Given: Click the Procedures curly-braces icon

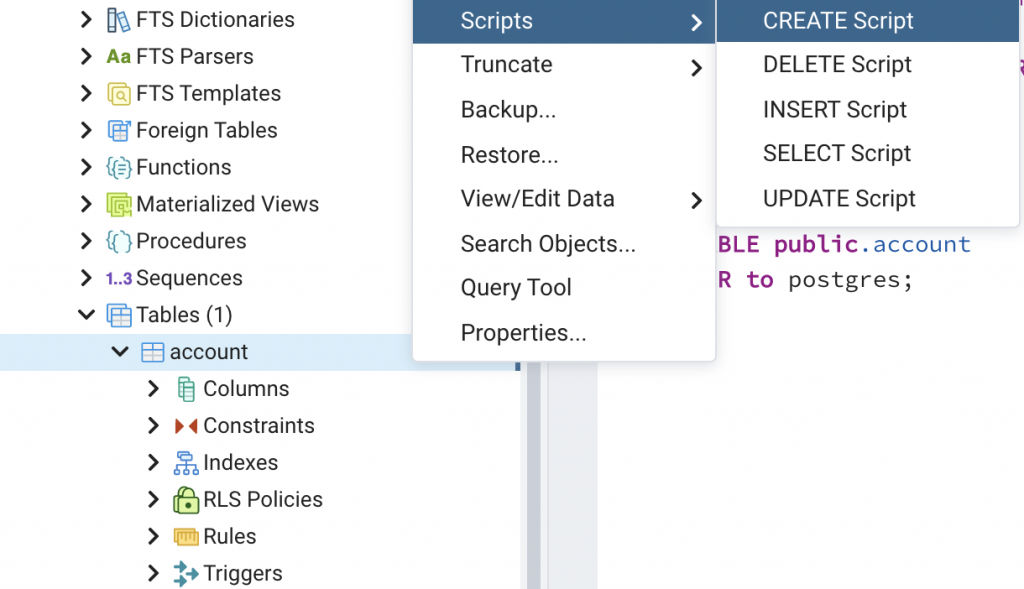Looking at the screenshot, I should coord(119,242).
